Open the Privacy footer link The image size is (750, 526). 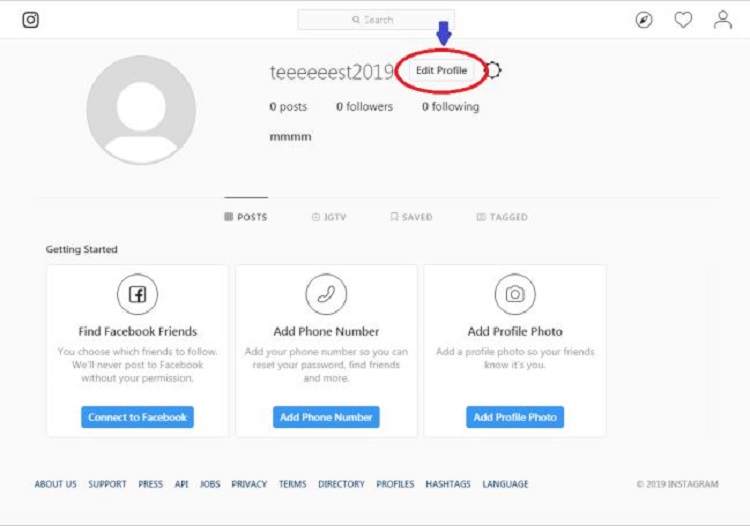pos(249,484)
